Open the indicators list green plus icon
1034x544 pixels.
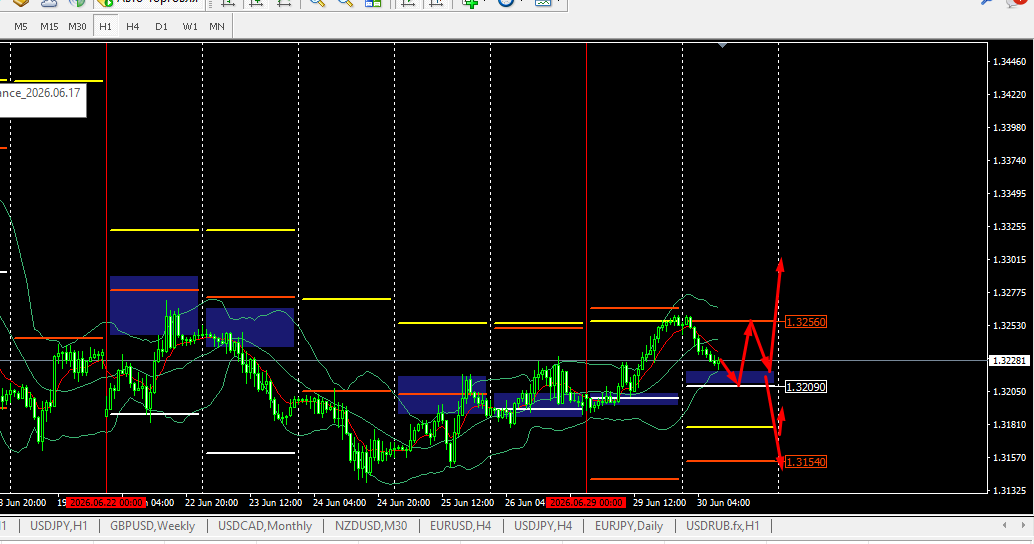point(470,3)
